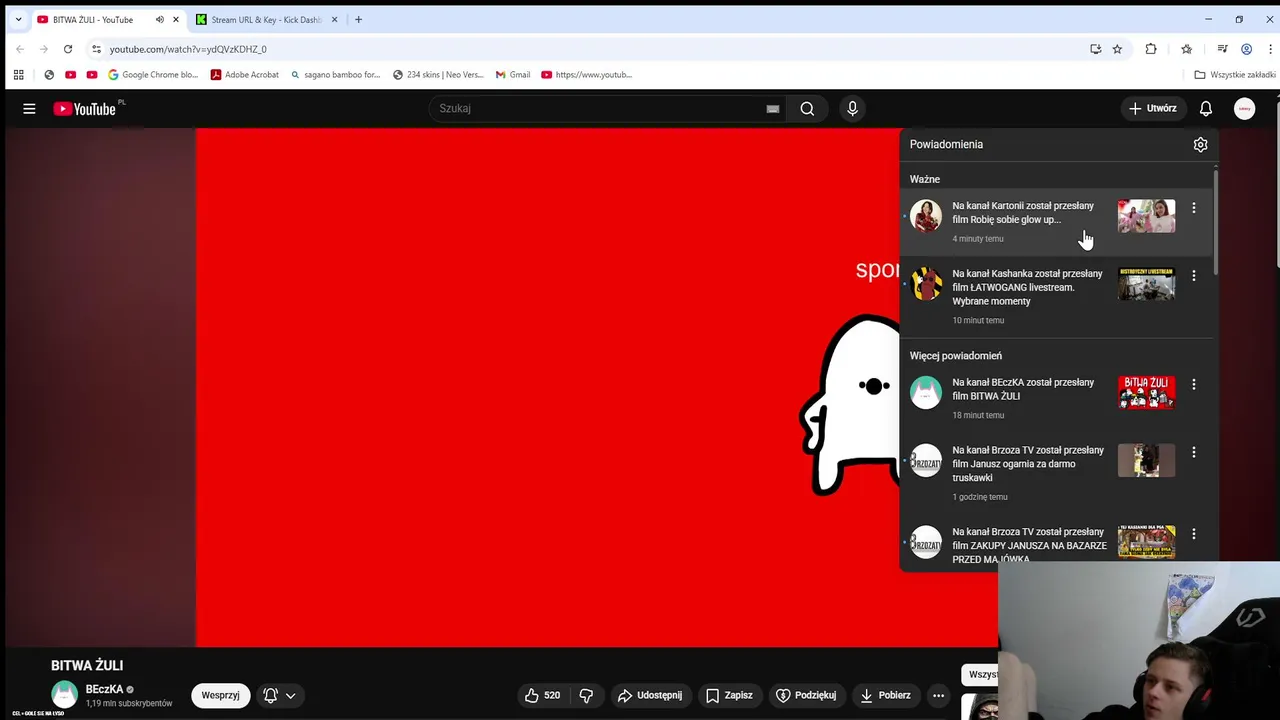Mute the BITWA ŻULI tab audio
Image resolution: width=1280 pixels, height=720 pixels.
[159, 19]
